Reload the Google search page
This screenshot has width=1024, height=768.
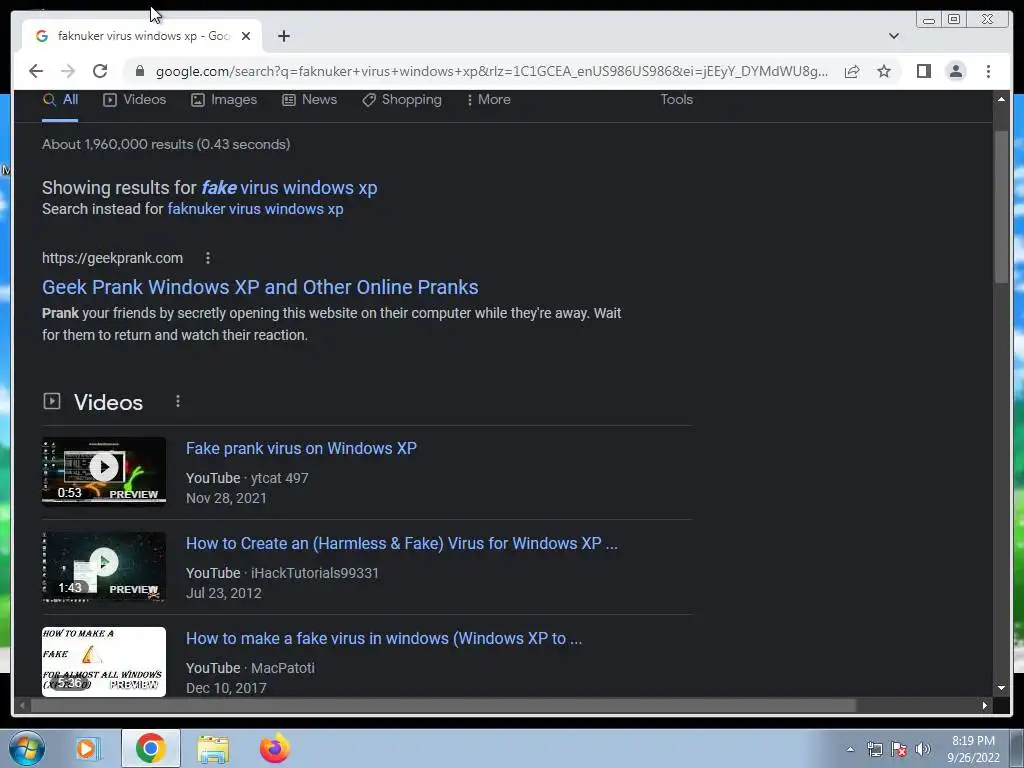(100, 71)
